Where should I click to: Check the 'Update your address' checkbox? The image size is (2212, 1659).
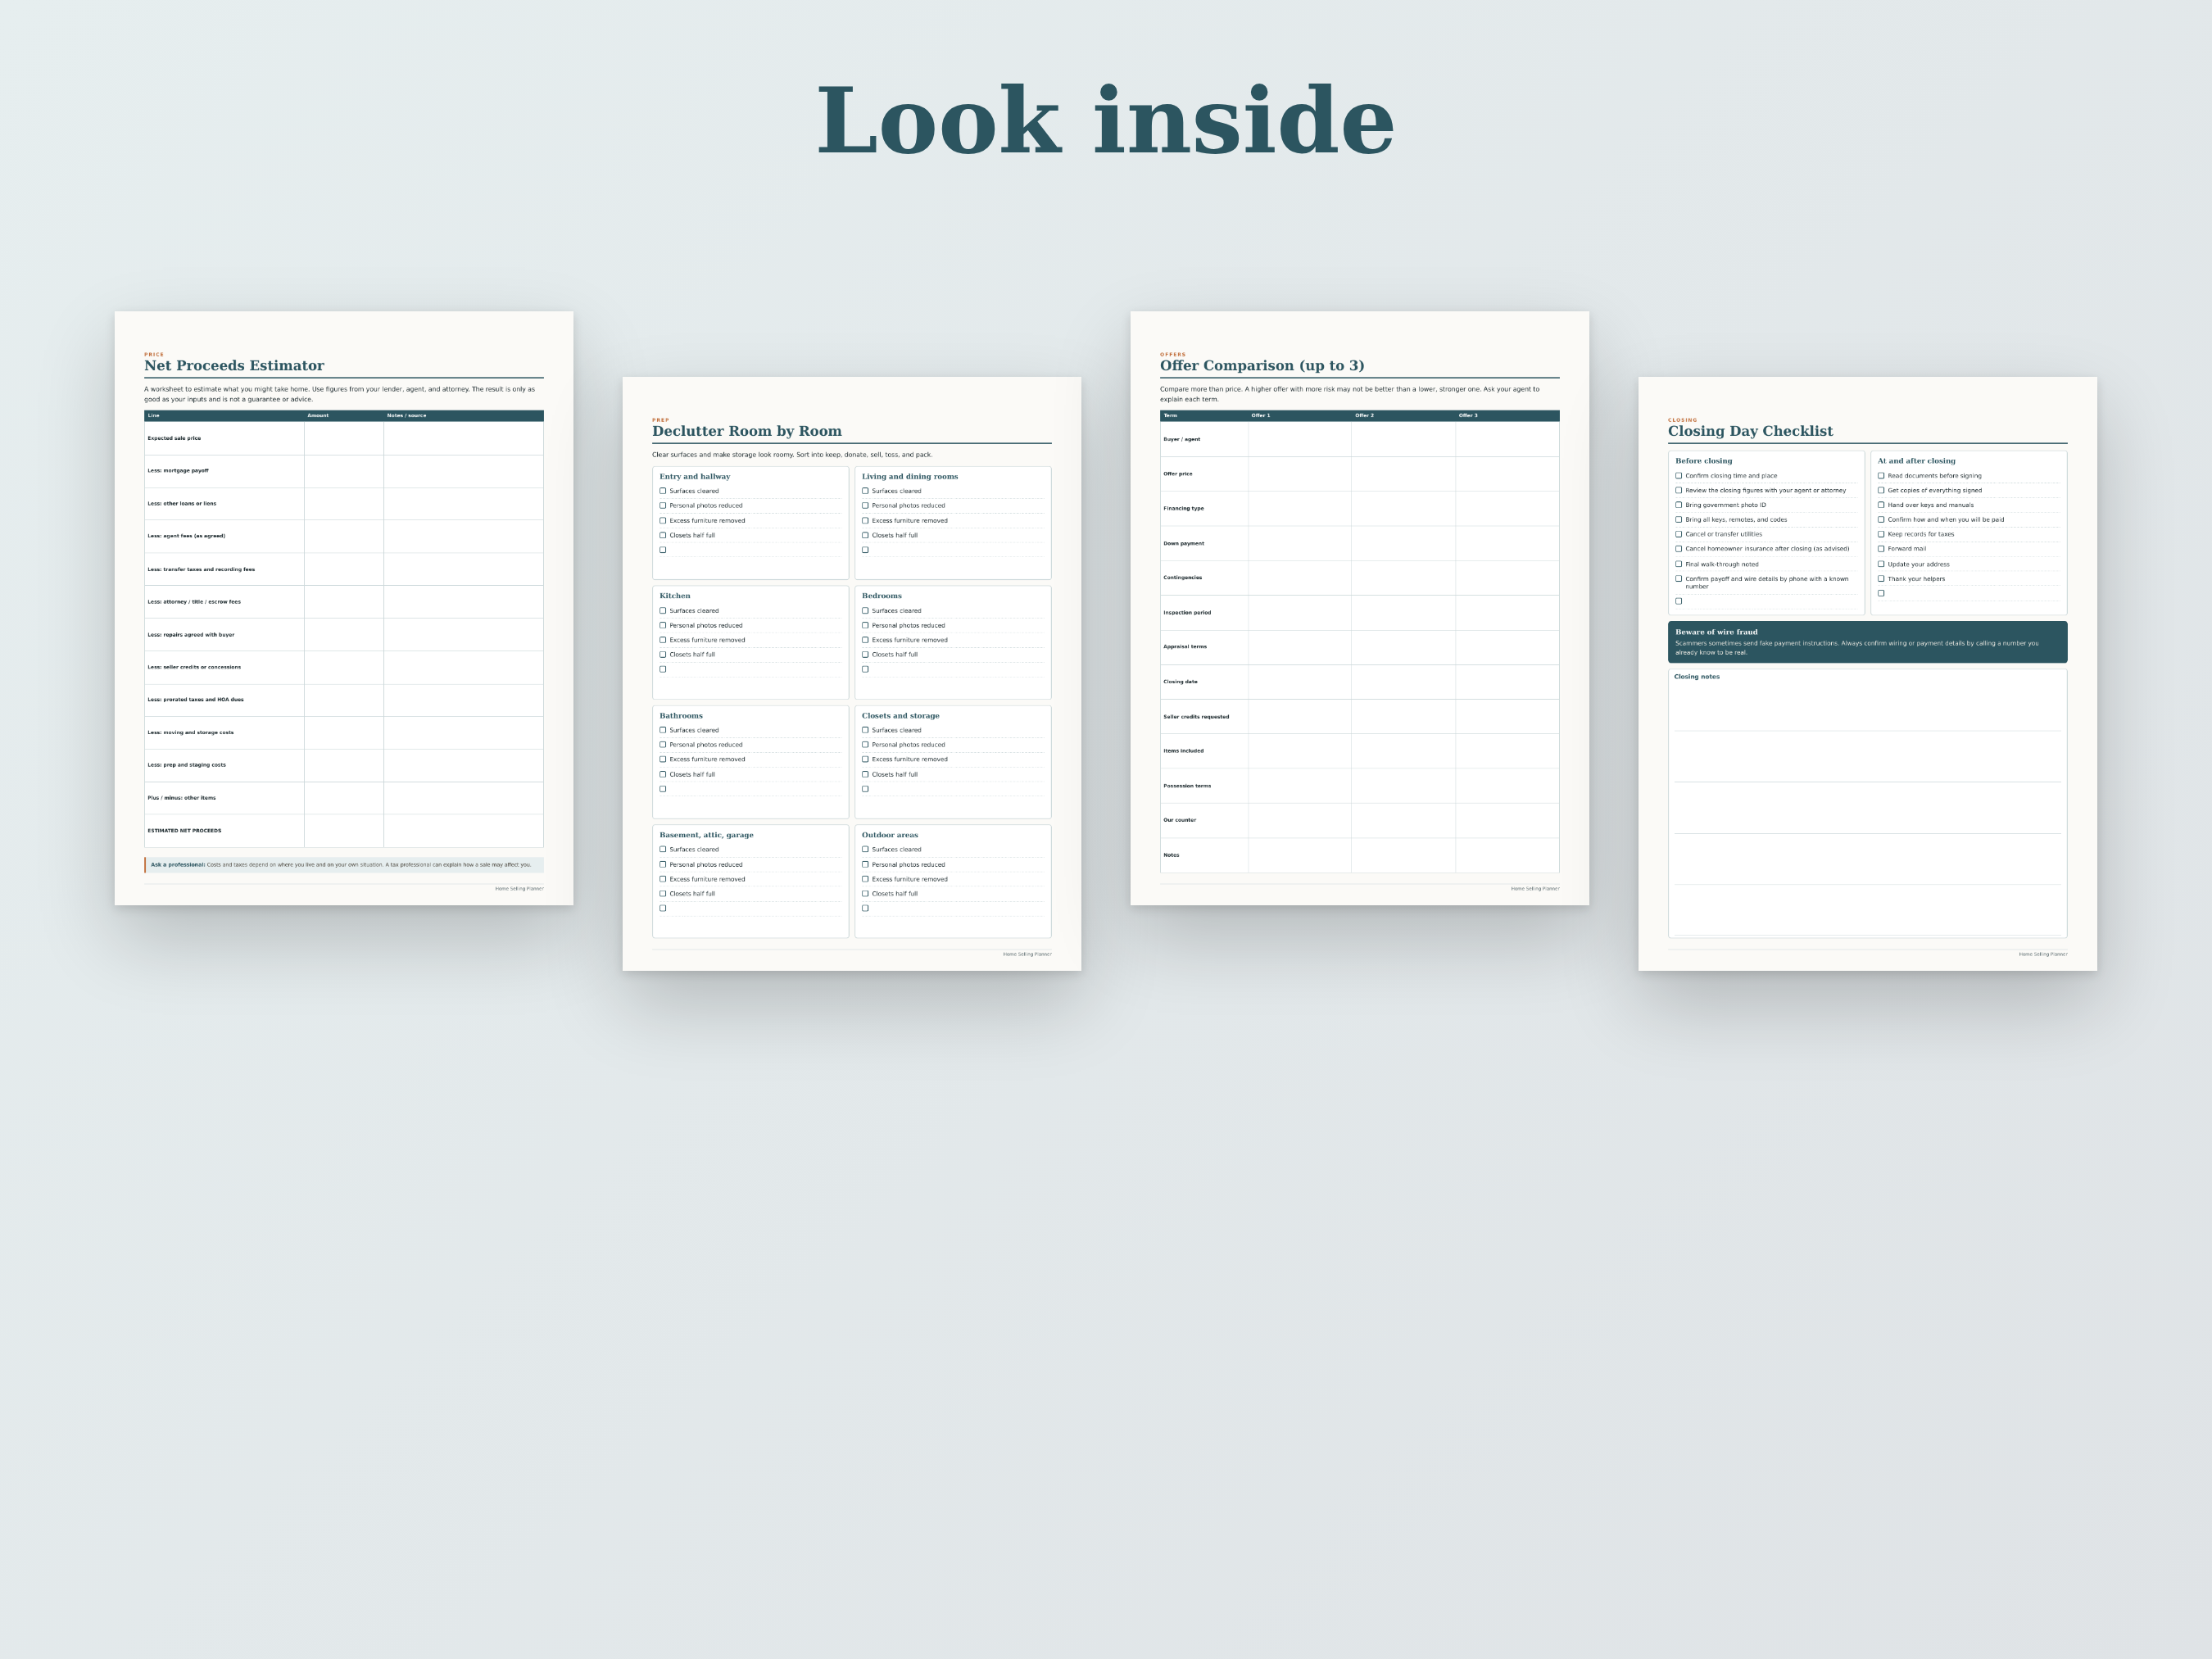point(1881,564)
